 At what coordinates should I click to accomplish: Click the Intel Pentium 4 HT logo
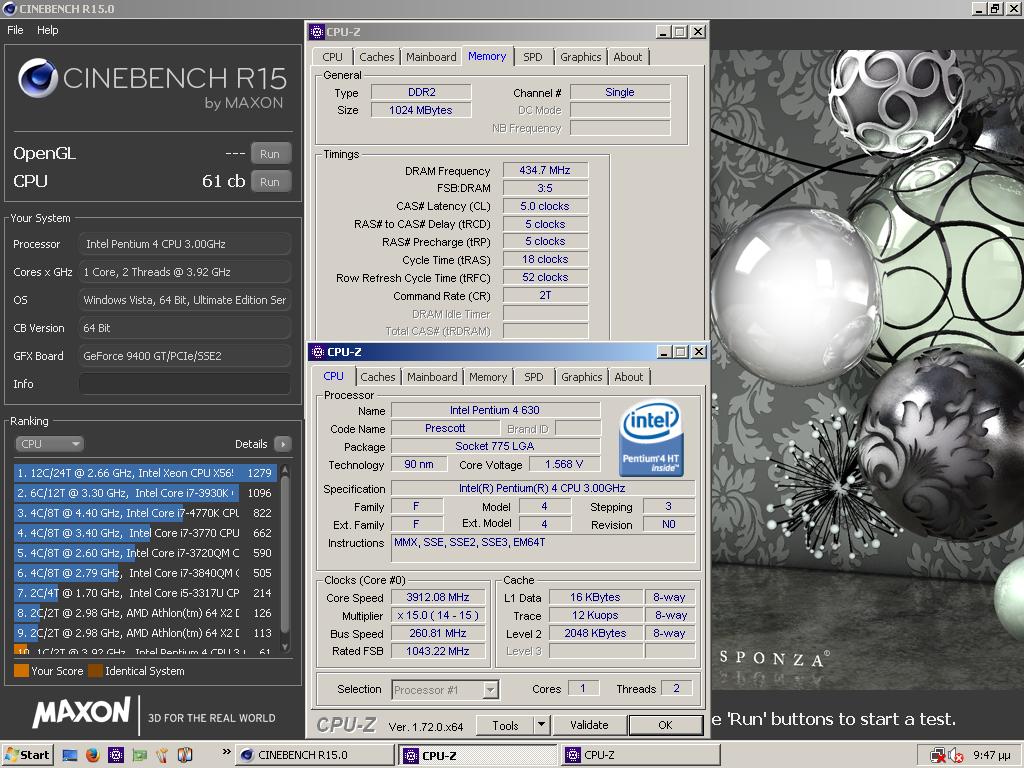pyautogui.click(x=650, y=438)
